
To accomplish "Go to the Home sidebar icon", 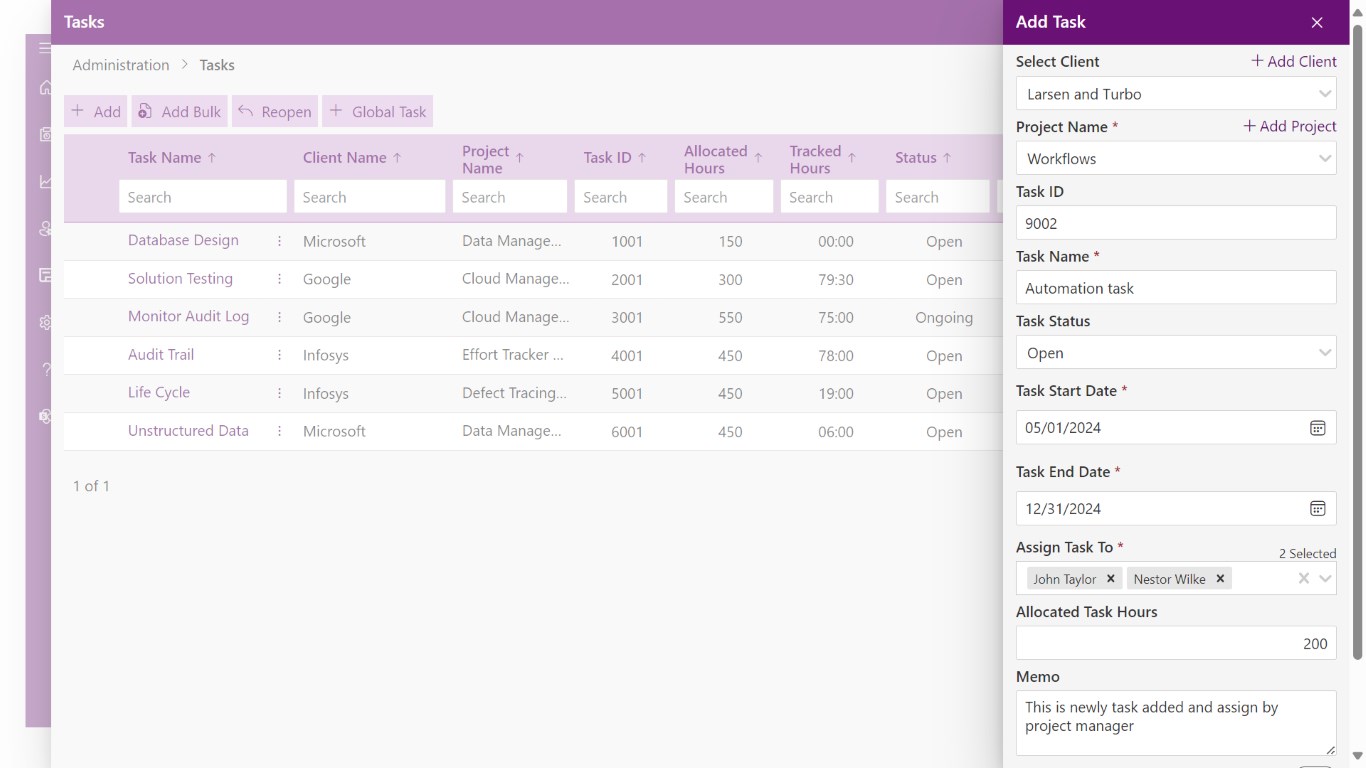I will 45,88.
